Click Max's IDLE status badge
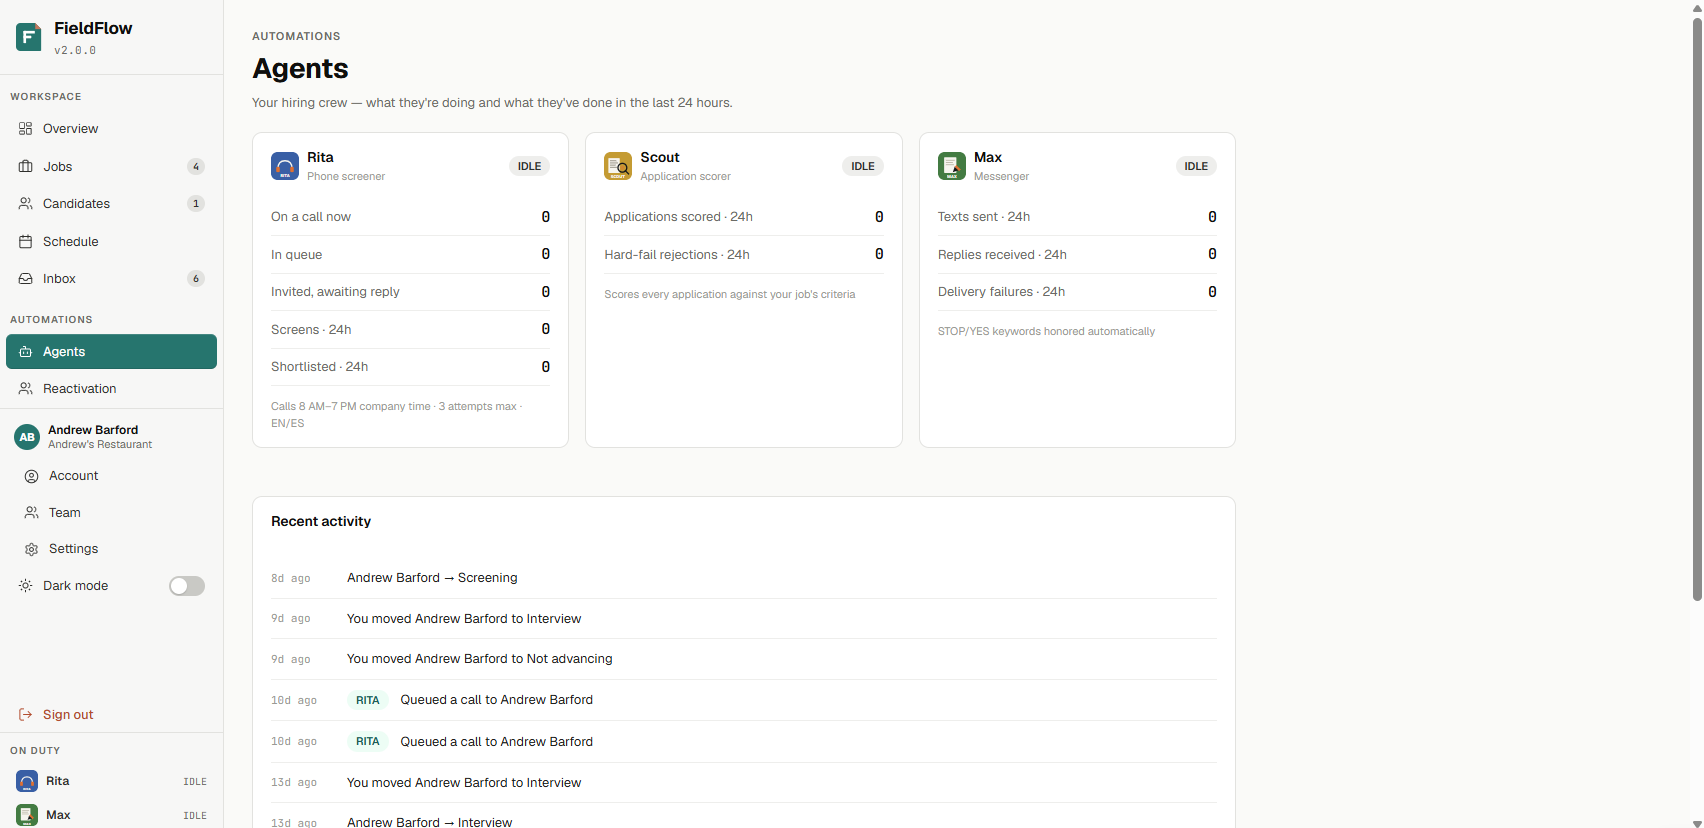Viewport: 1704px width, 828px height. tap(1196, 166)
